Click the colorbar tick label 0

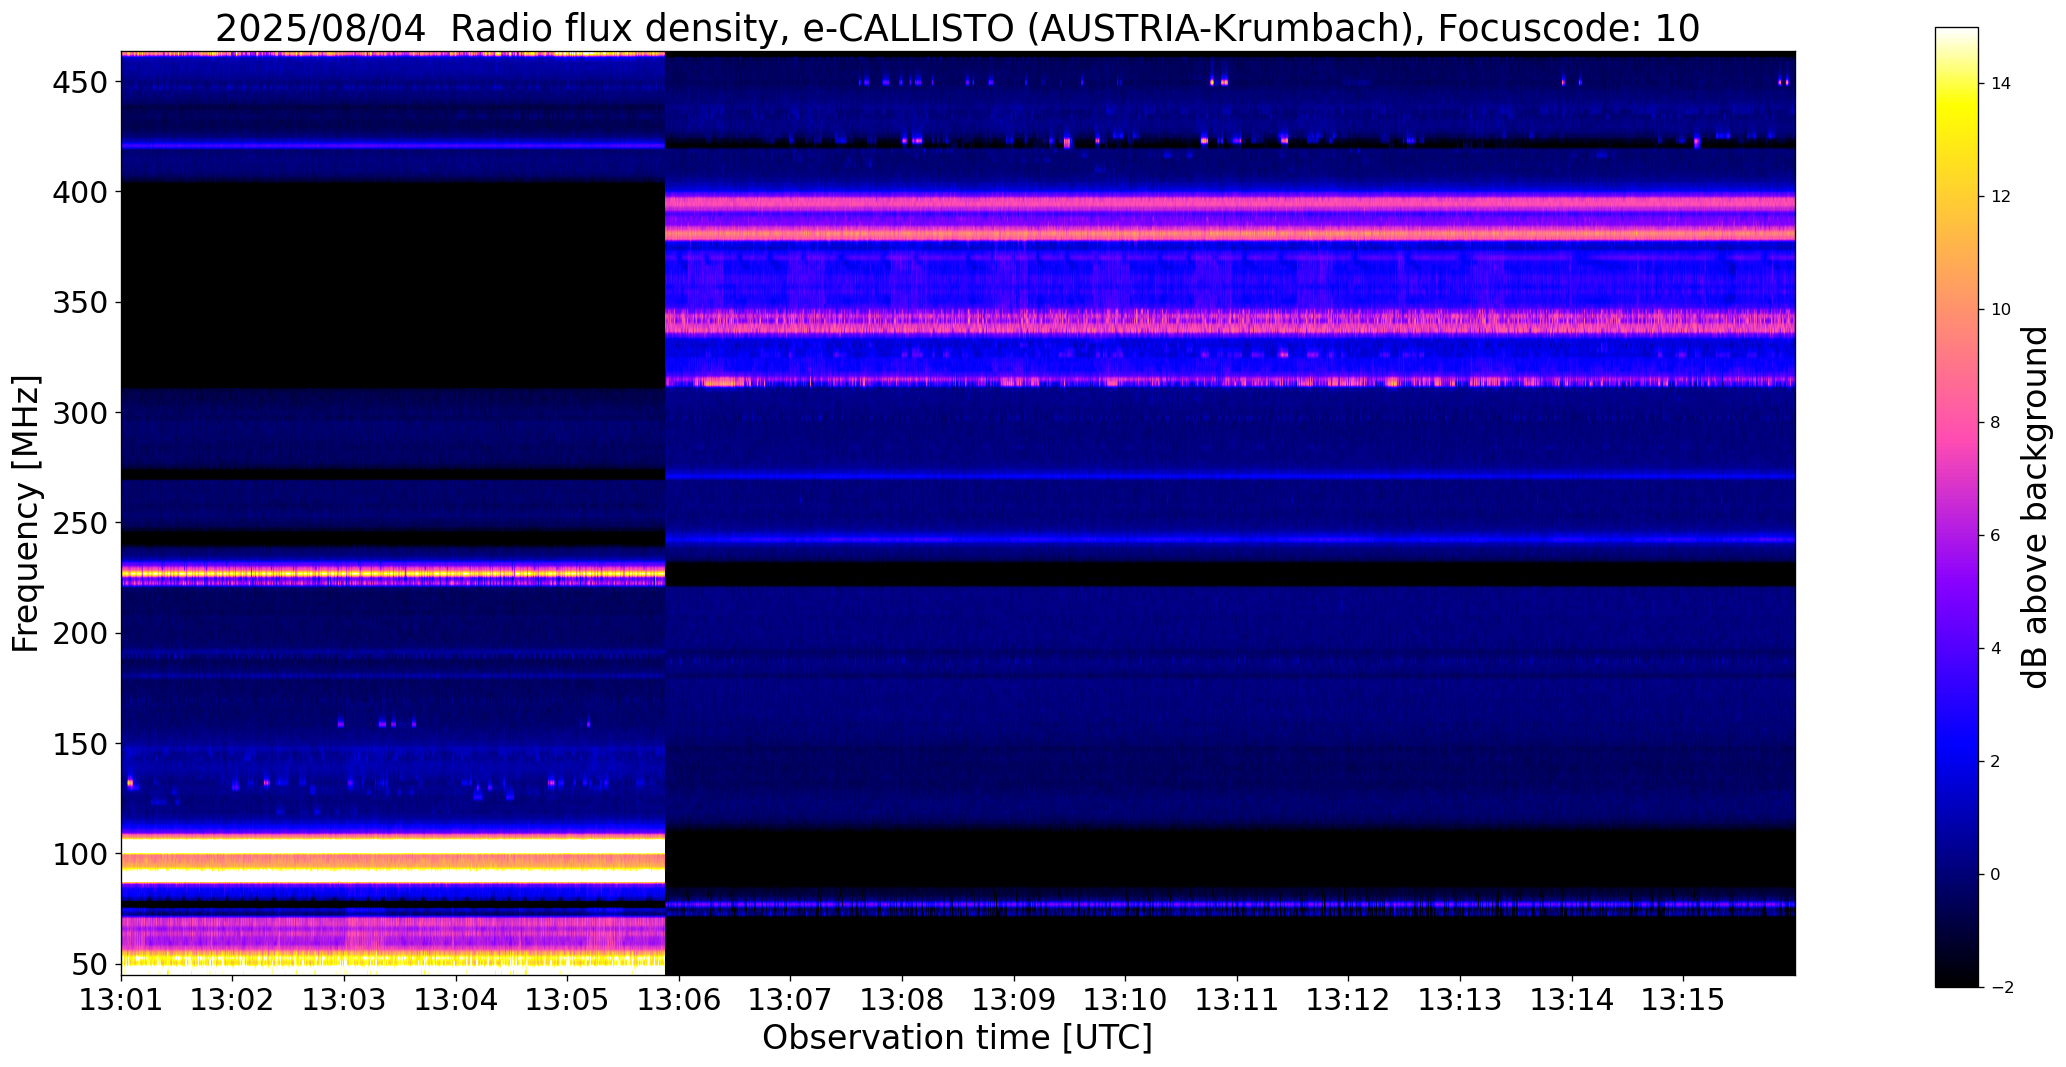point(1996,875)
